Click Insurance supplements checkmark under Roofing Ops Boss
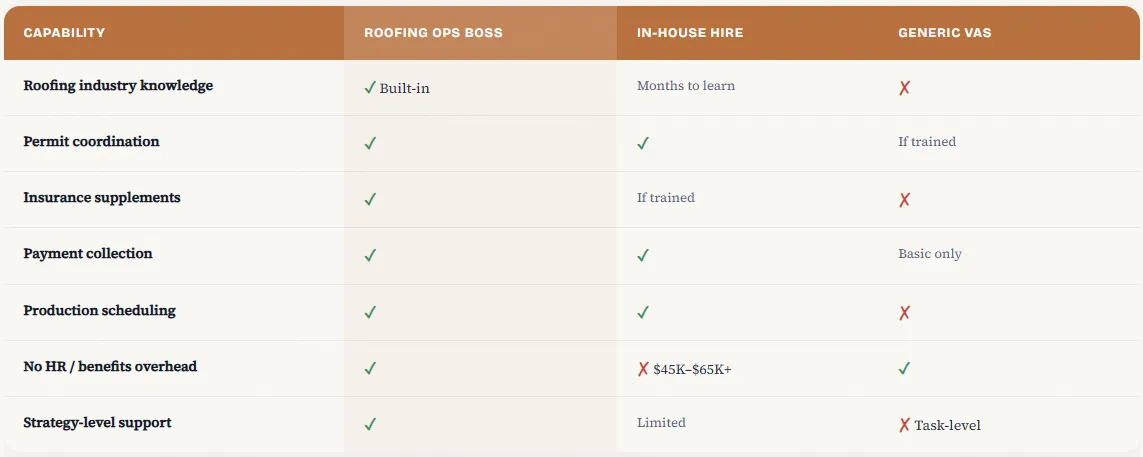This screenshot has height=457, width=1143. pyautogui.click(x=370, y=199)
